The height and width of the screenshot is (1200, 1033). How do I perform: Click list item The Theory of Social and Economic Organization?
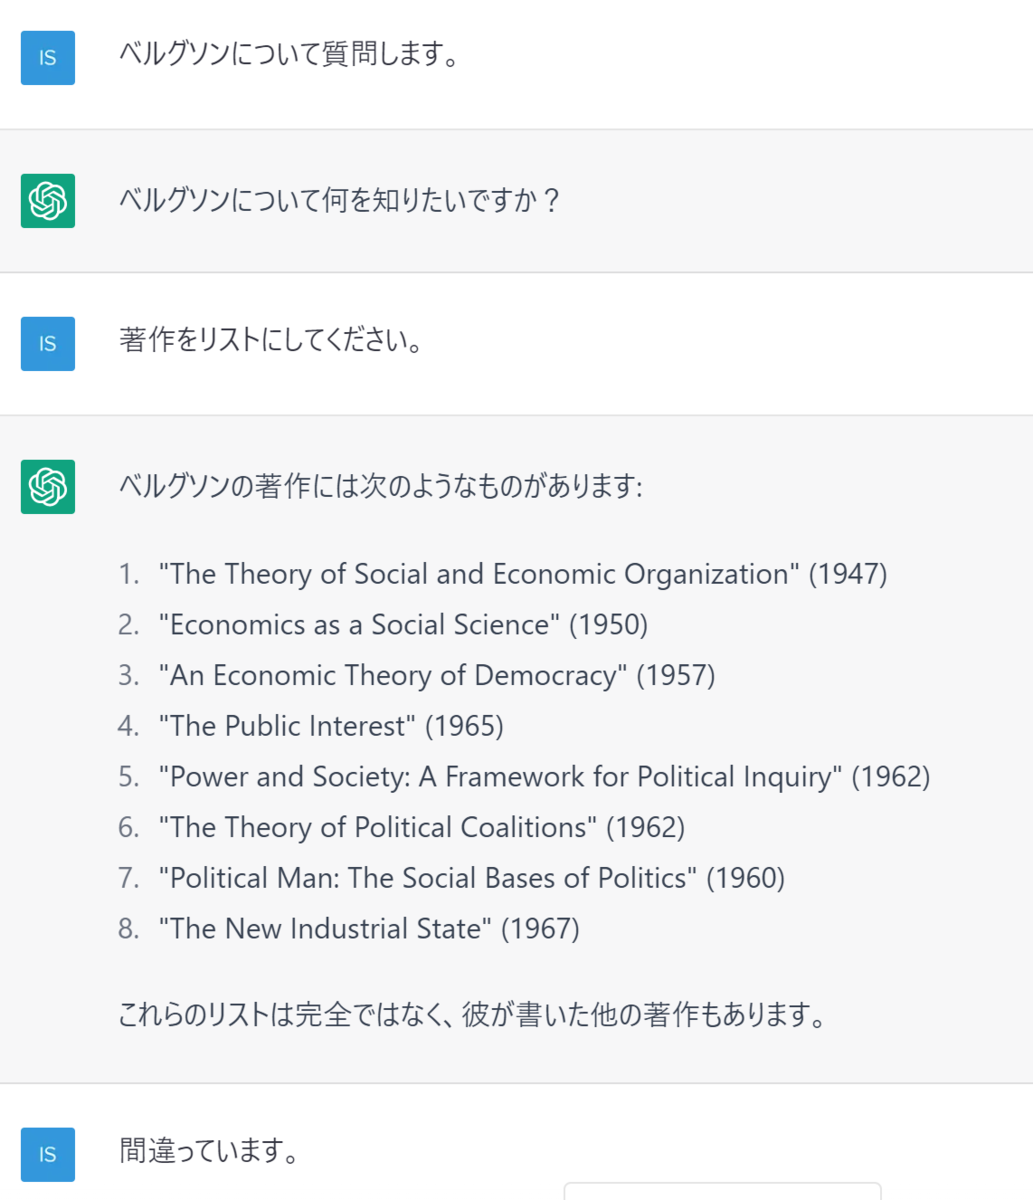pos(523,574)
